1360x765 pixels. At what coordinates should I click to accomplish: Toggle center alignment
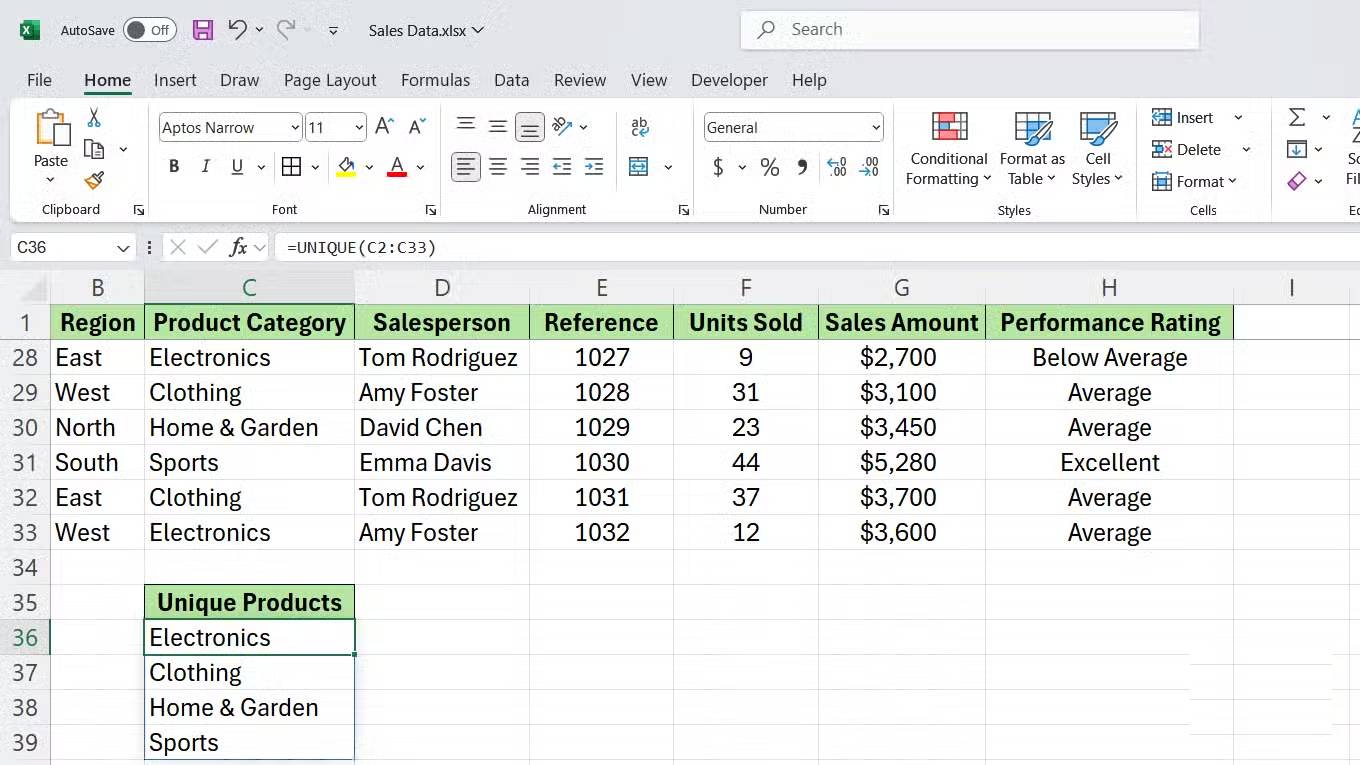click(x=498, y=167)
